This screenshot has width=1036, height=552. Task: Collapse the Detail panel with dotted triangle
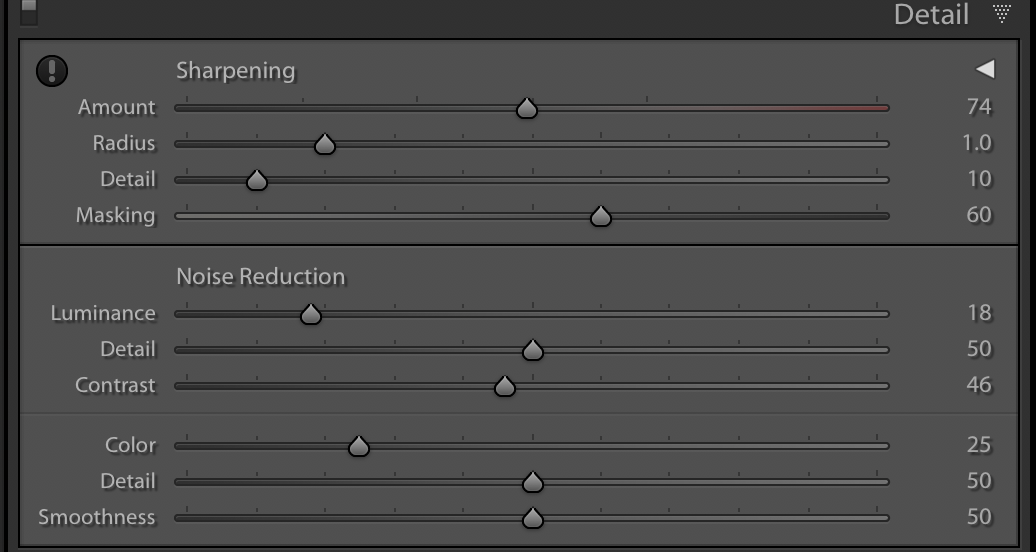(1002, 13)
